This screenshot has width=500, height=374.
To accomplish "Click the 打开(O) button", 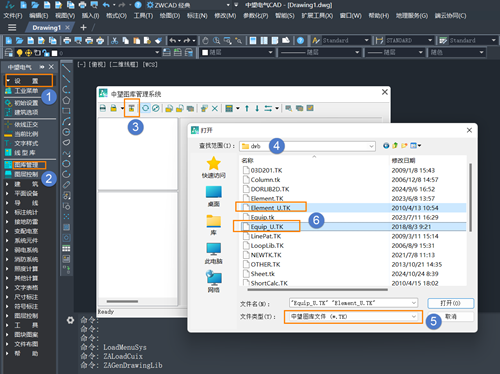I will [x=450, y=303].
